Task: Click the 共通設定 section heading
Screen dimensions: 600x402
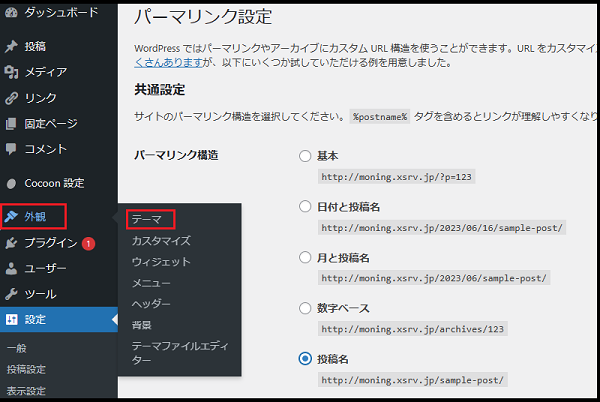Action: pos(160,90)
